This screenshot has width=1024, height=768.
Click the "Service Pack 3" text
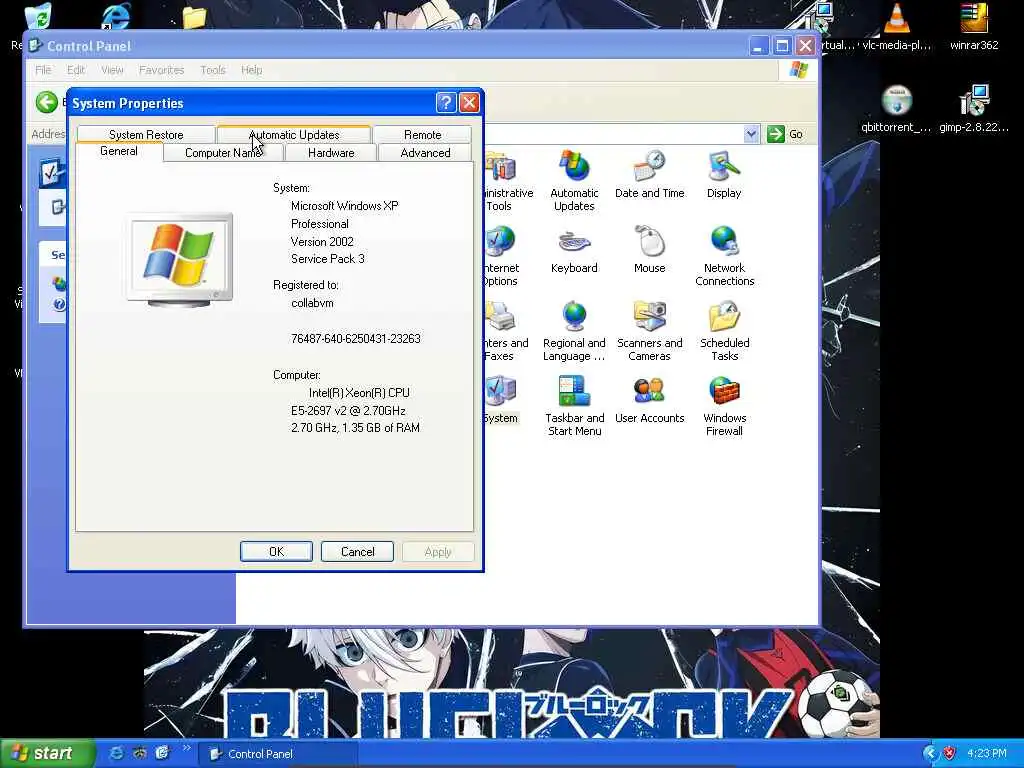[x=328, y=259]
